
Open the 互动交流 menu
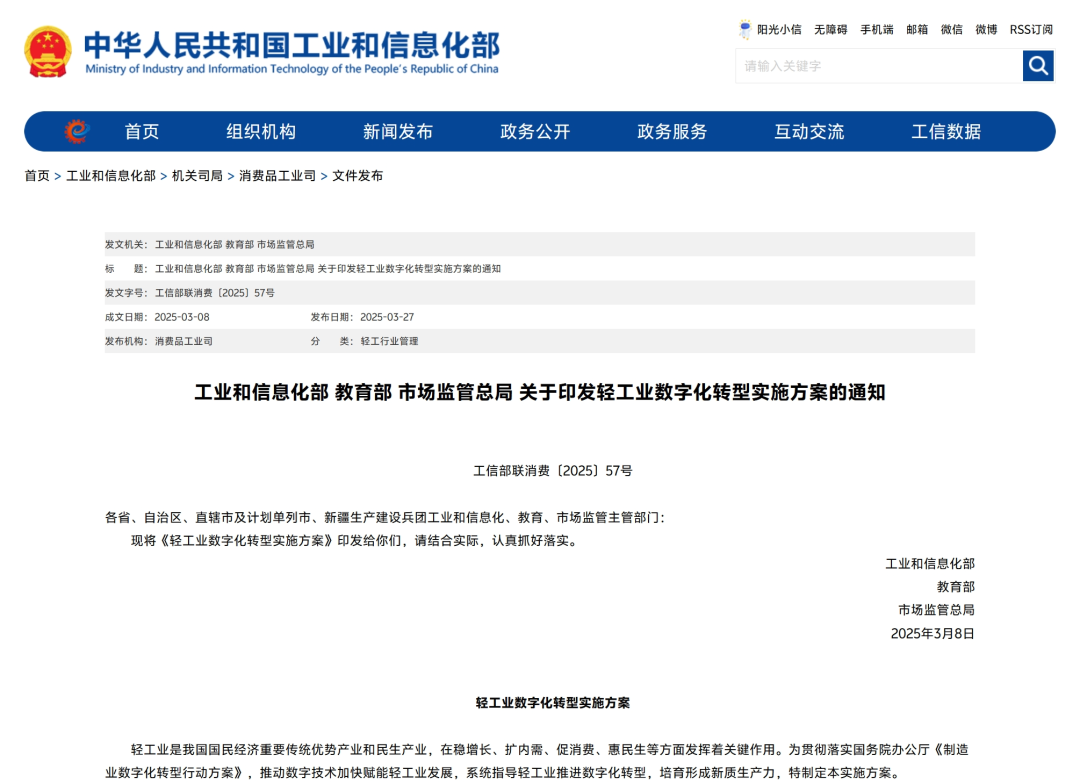[x=810, y=131]
